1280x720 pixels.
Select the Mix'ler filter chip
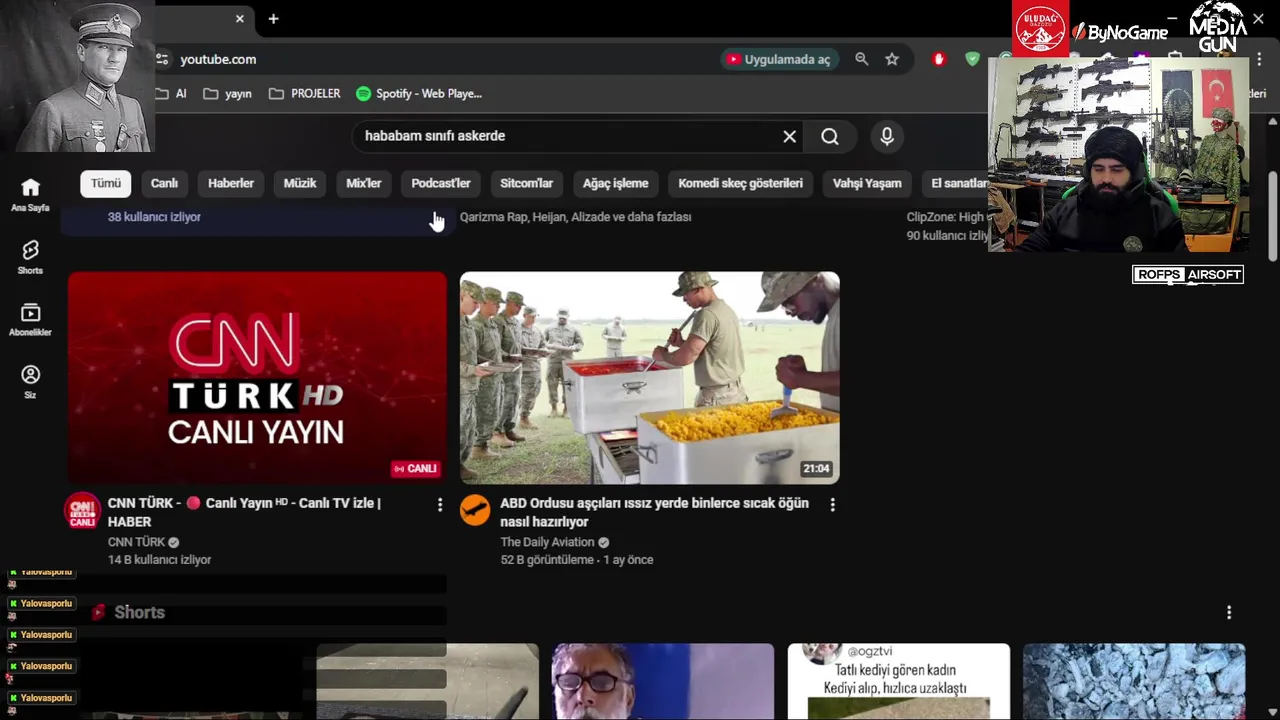point(364,183)
